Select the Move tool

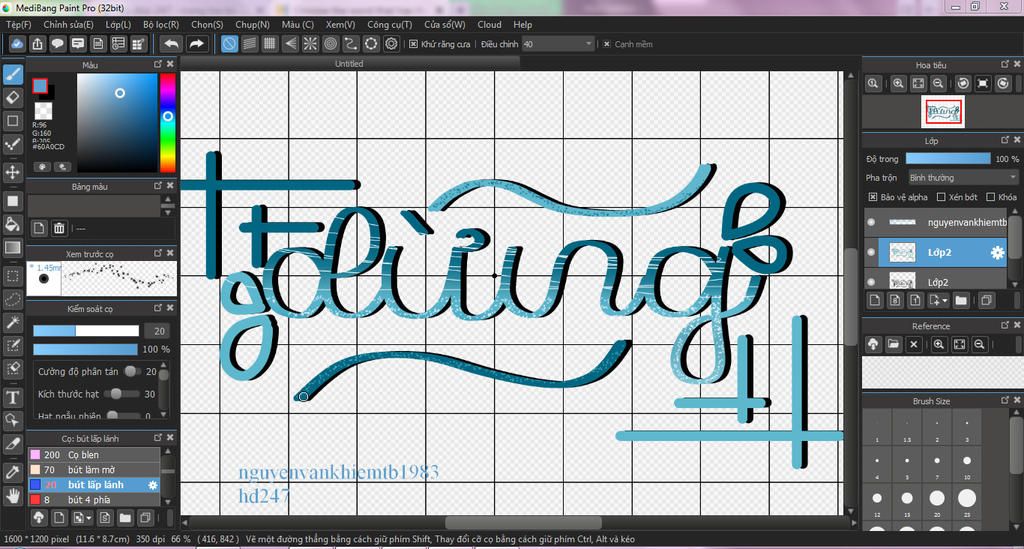tap(12, 172)
